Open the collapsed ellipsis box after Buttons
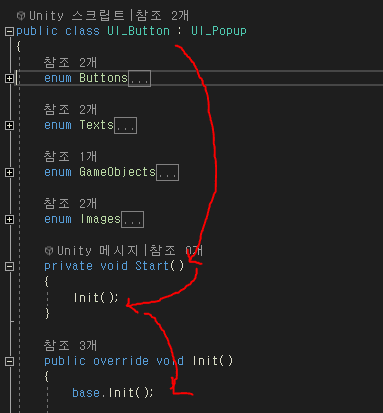The width and height of the screenshot is (383, 413). [x=140, y=79]
